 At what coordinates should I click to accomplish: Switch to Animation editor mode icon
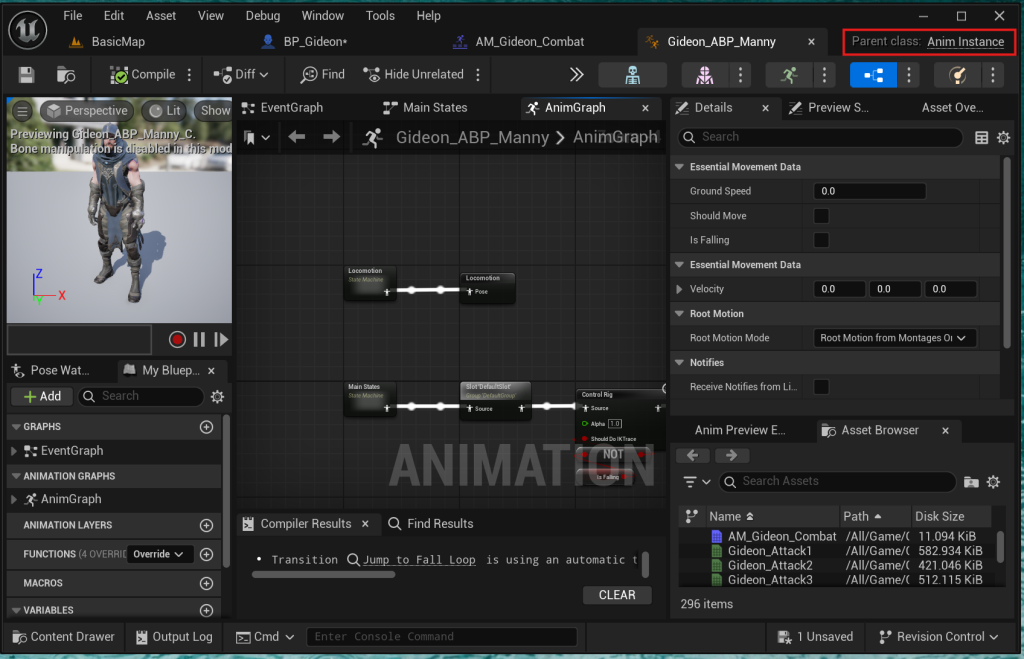[789, 74]
